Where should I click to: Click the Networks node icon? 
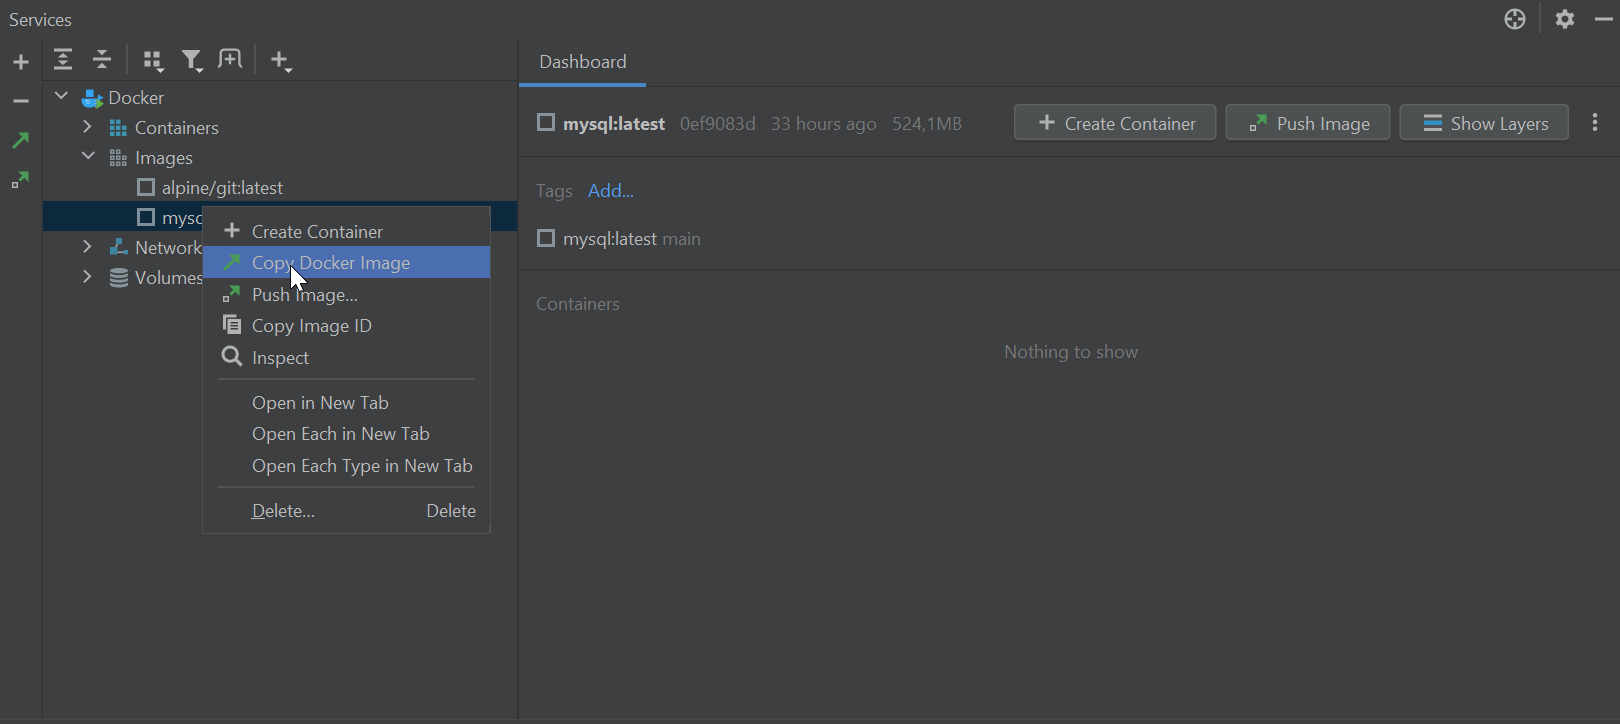click(118, 247)
